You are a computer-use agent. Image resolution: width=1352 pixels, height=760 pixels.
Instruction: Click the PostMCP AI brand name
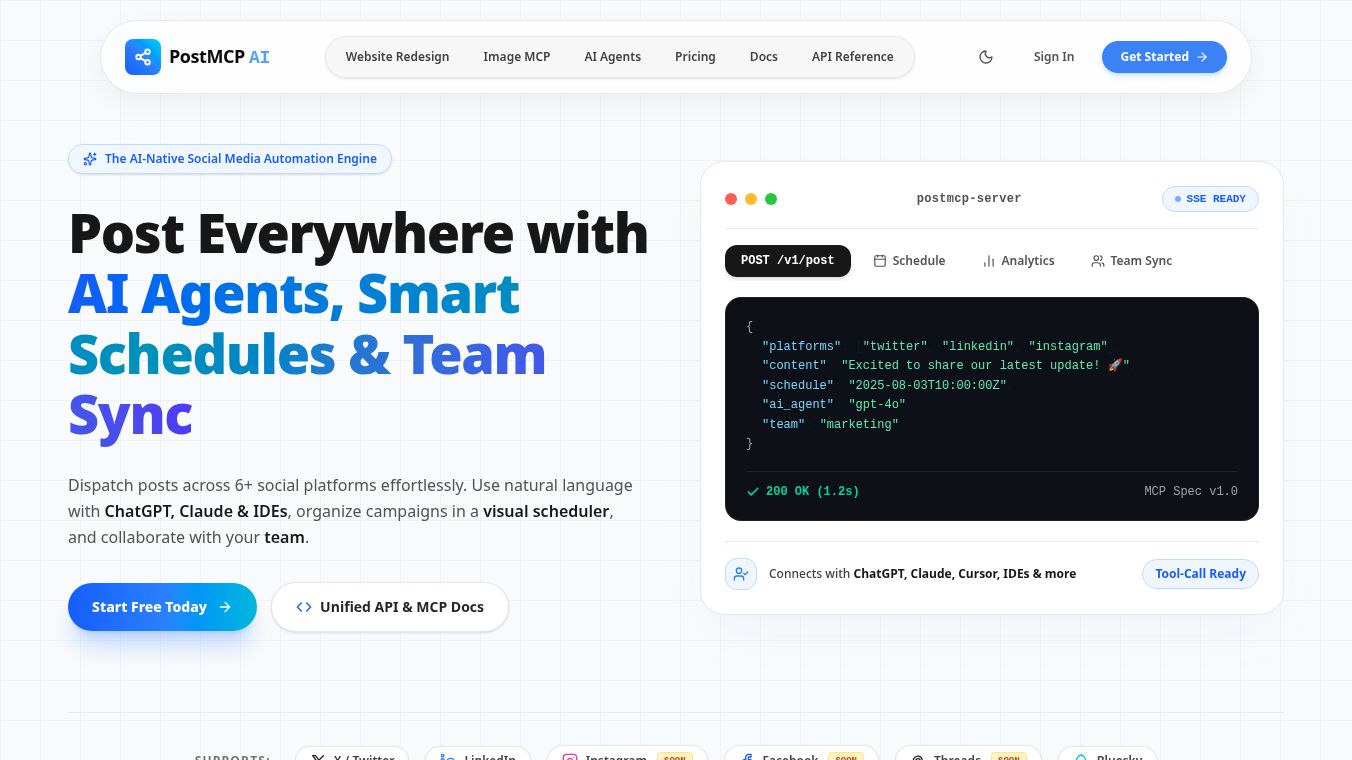click(219, 57)
